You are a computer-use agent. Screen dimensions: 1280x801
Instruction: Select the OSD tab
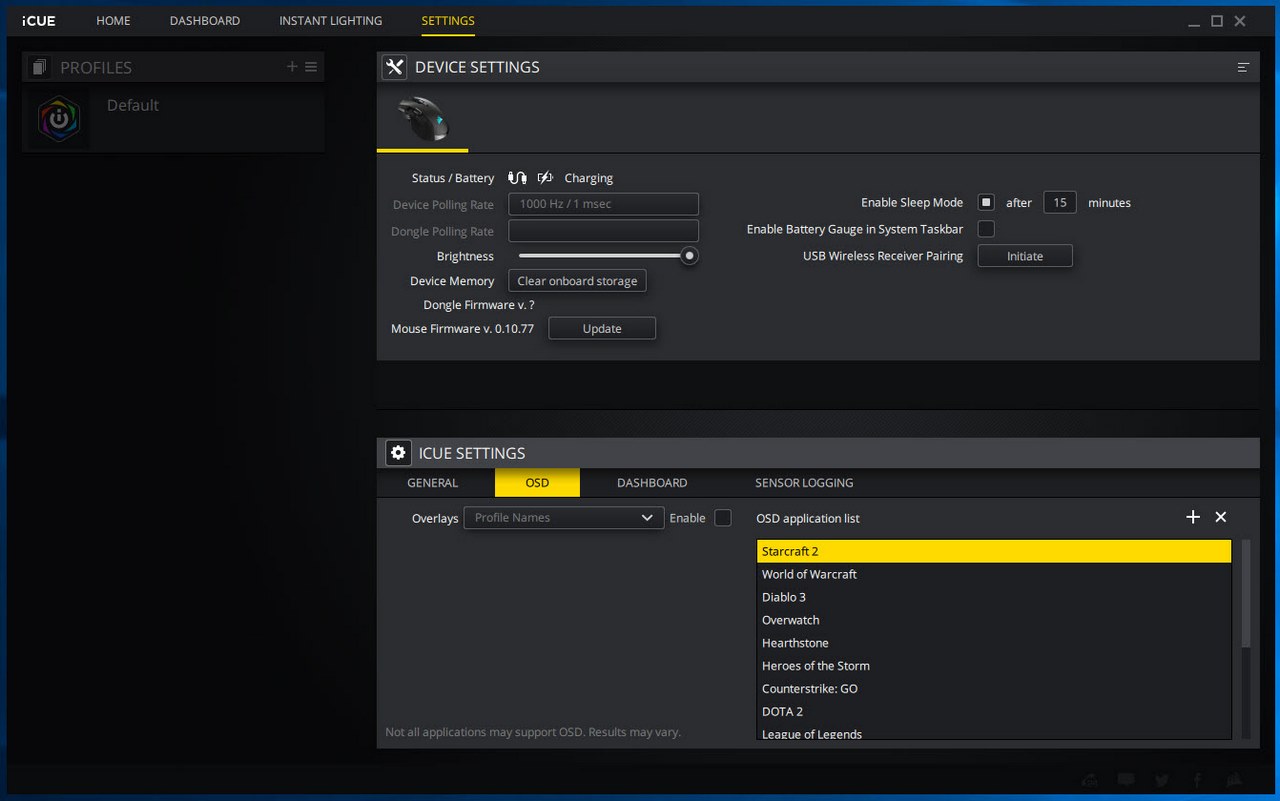coord(537,482)
